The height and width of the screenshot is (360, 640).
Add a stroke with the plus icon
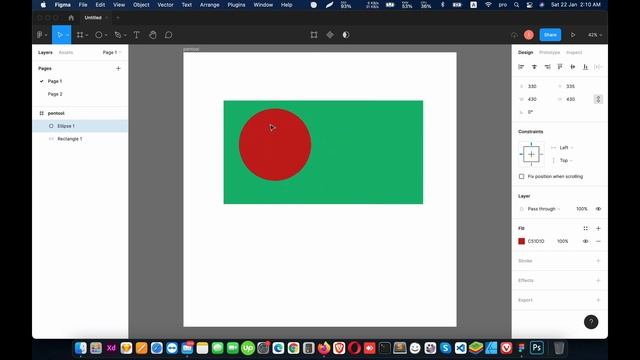[598, 261]
